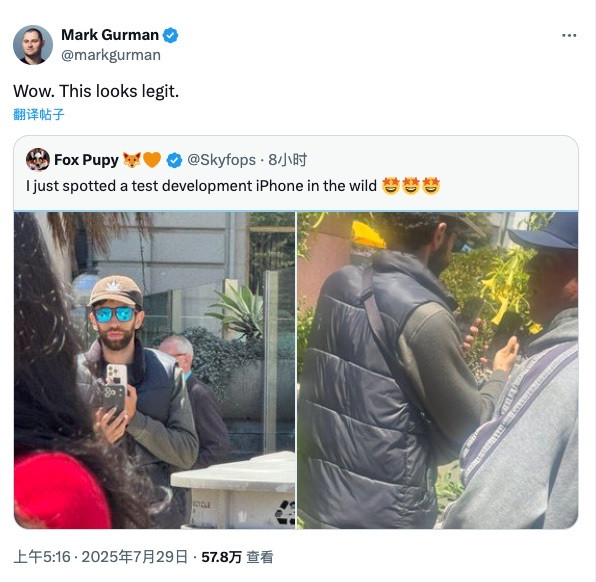Open the right photo of man in vest
The width and height of the screenshot is (596, 582).
point(437,370)
